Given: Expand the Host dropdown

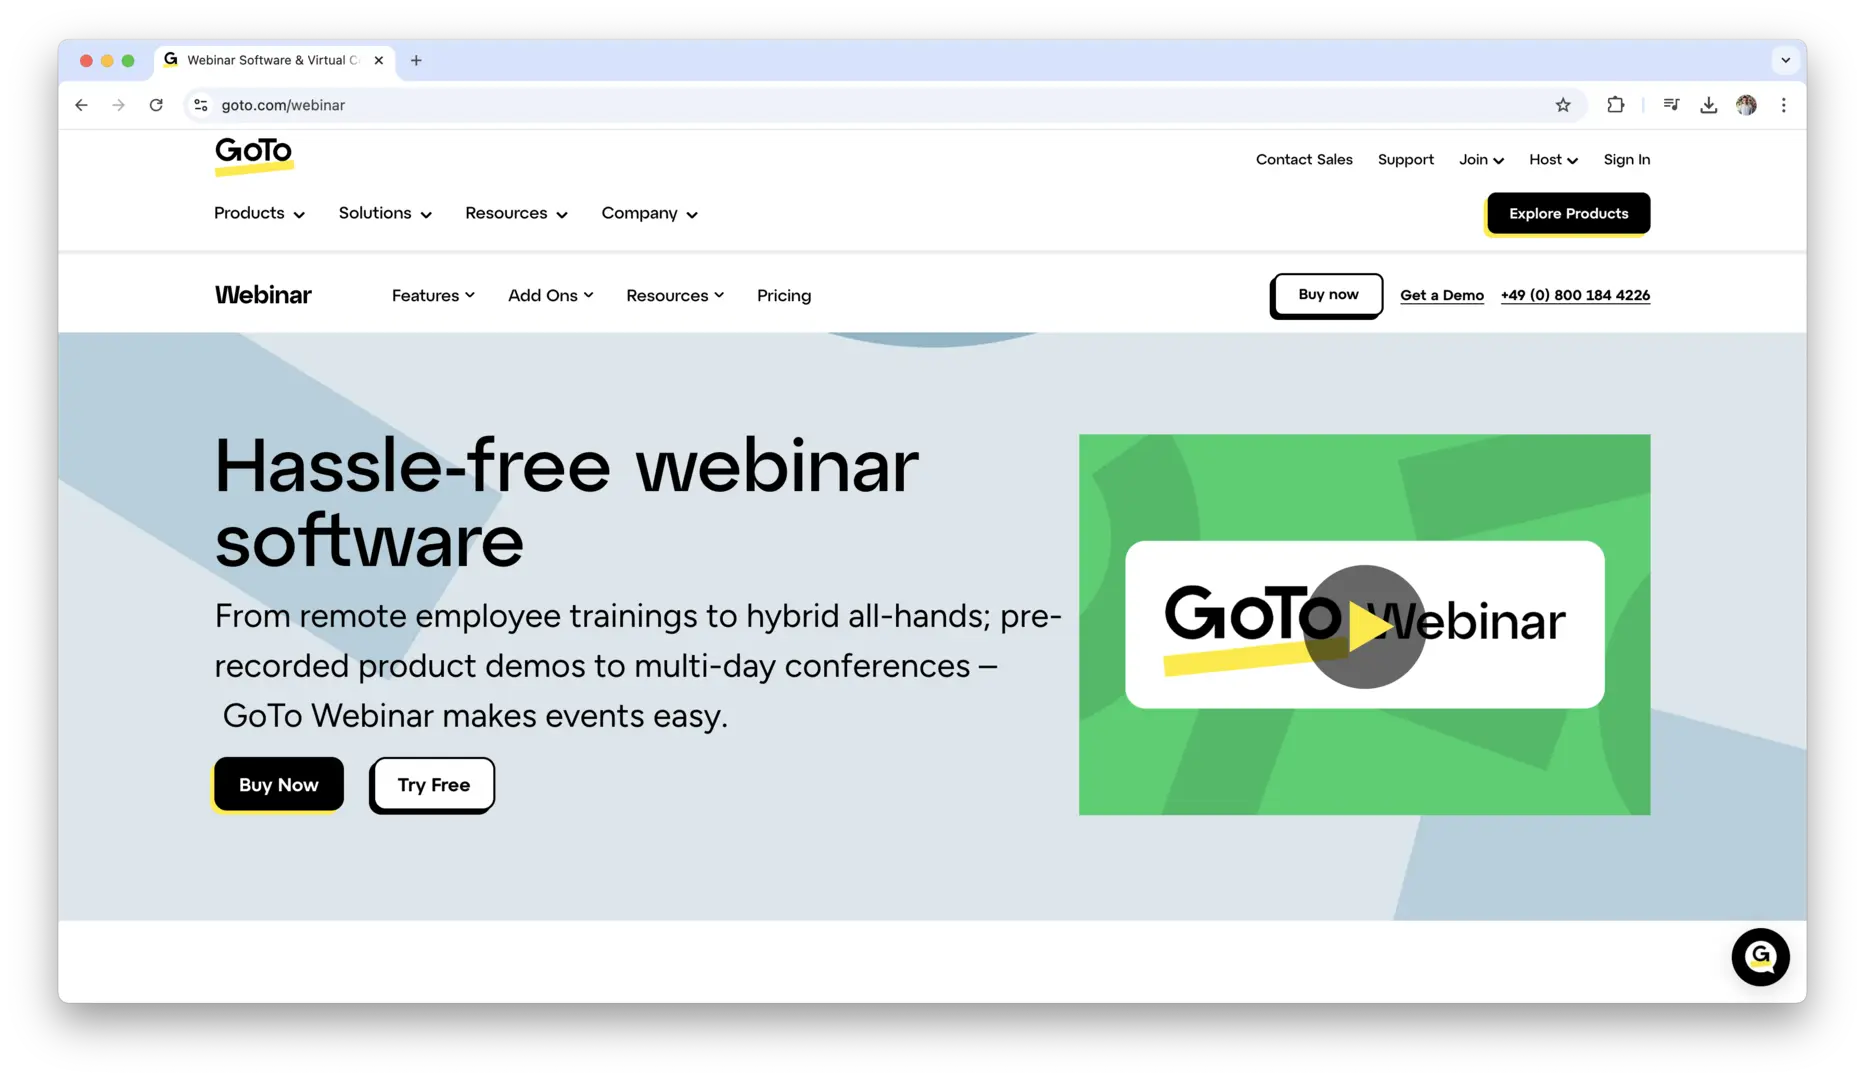Looking at the screenshot, I should [1553, 160].
